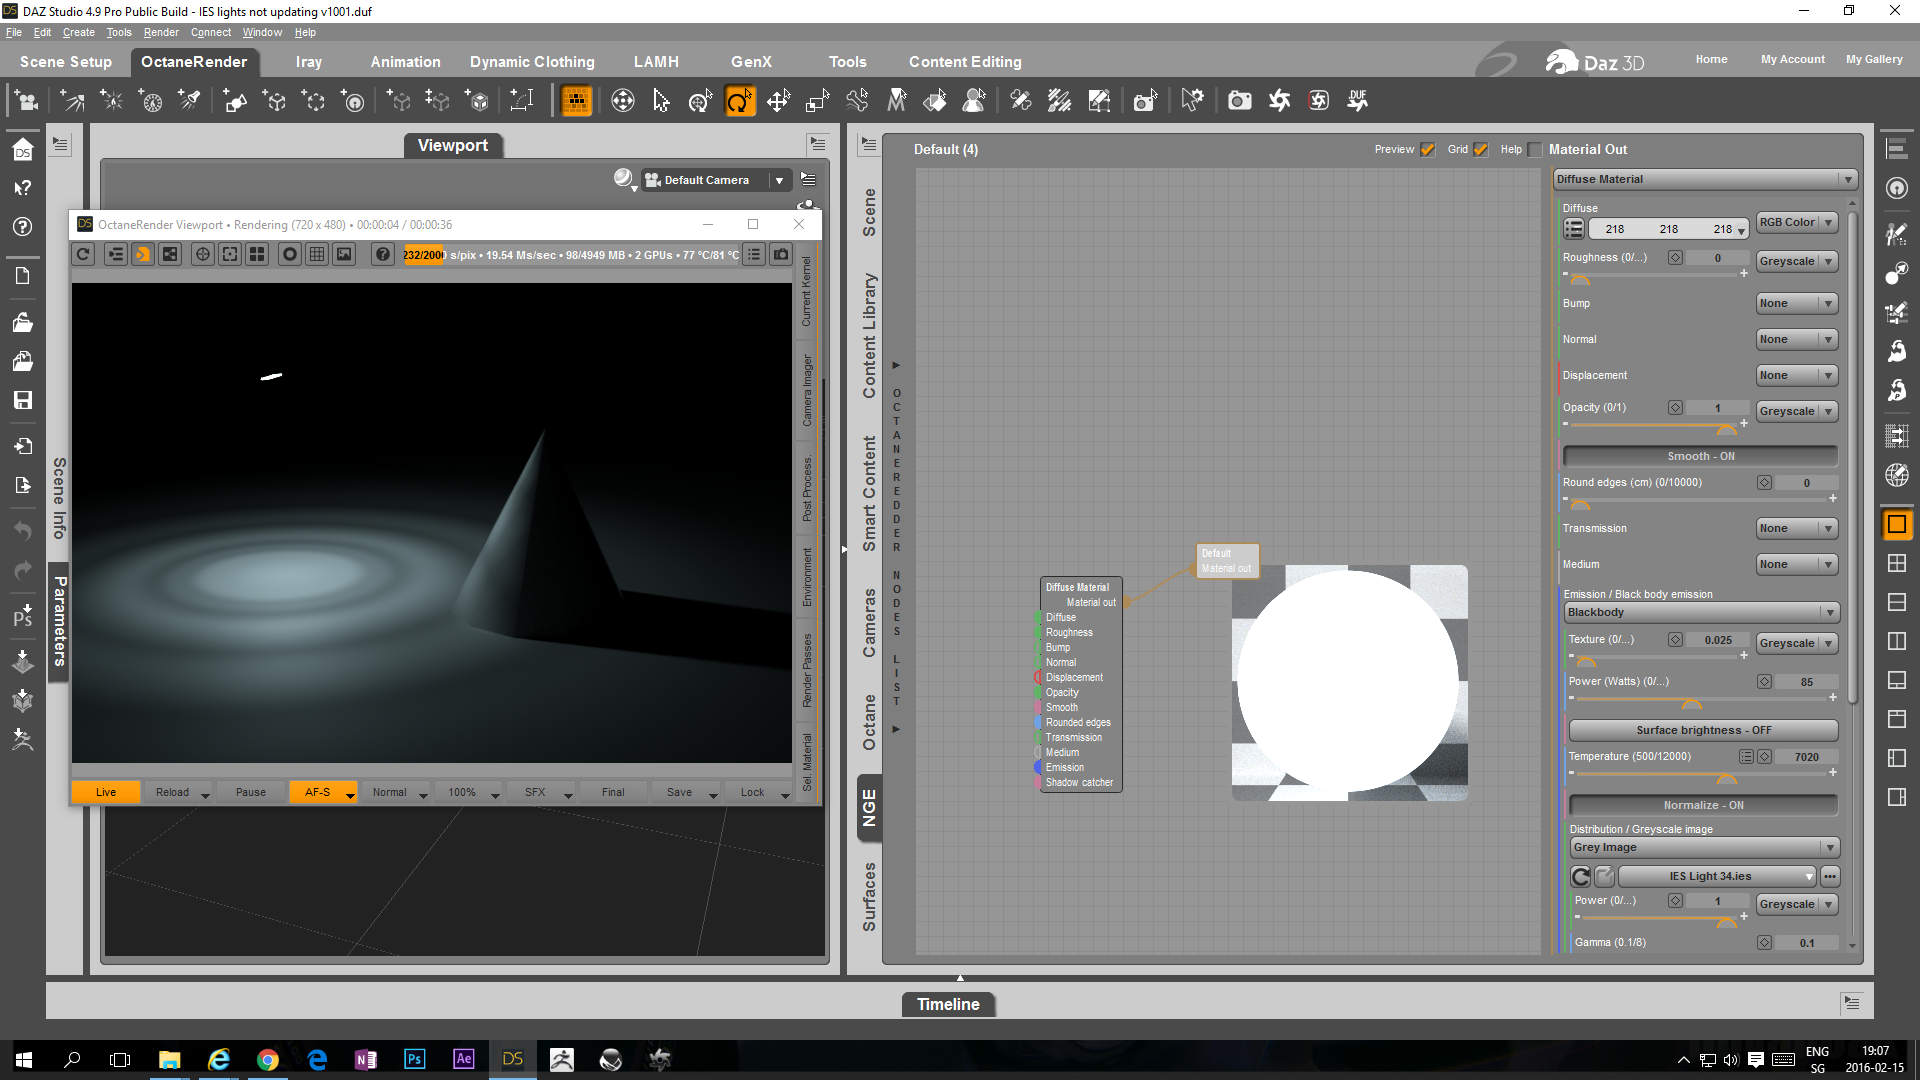Open the Blackbody emission dropdown

point(1701,612)
